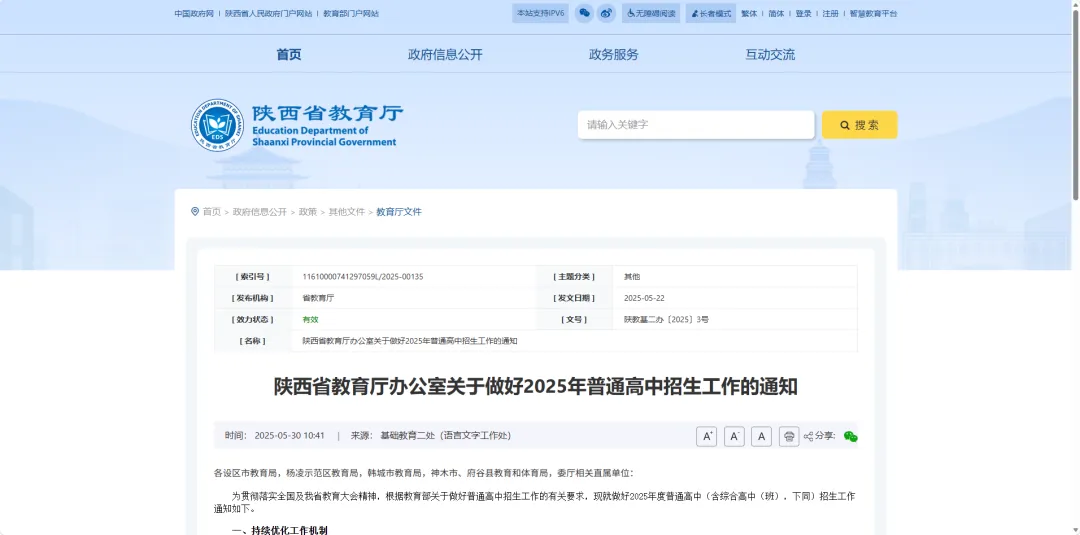Viewport: 1080px width, 535px height.
Task: Click document number 陕教基二办〔2025〕3号
Action: click(x=666, y=319)
